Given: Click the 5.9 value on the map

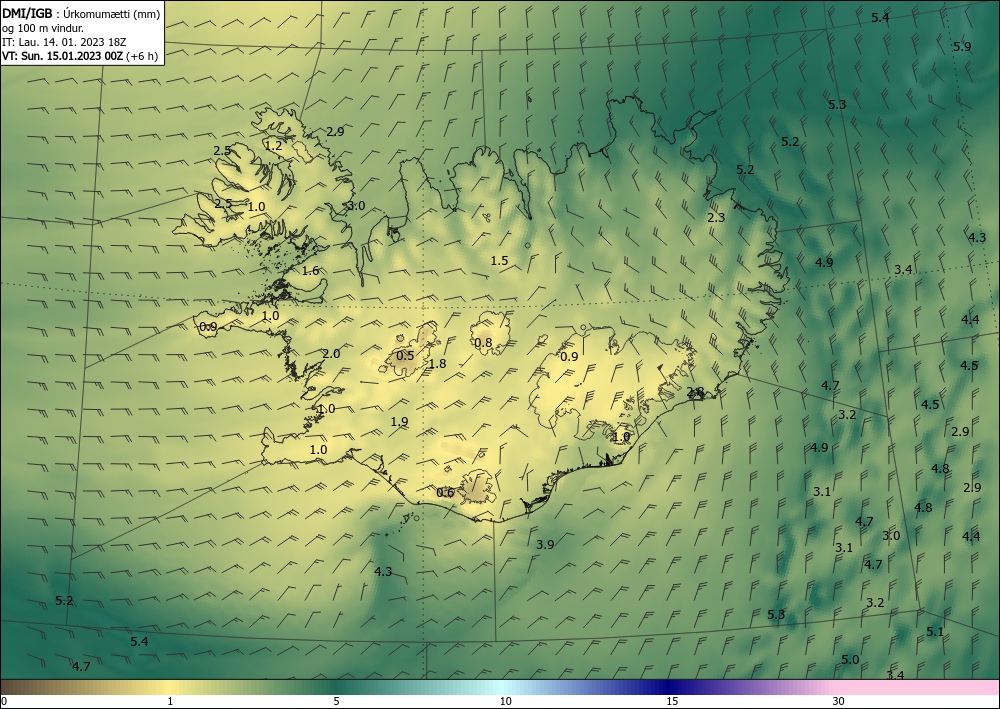Looking at the screenshot, I should [x=962, y=47].
